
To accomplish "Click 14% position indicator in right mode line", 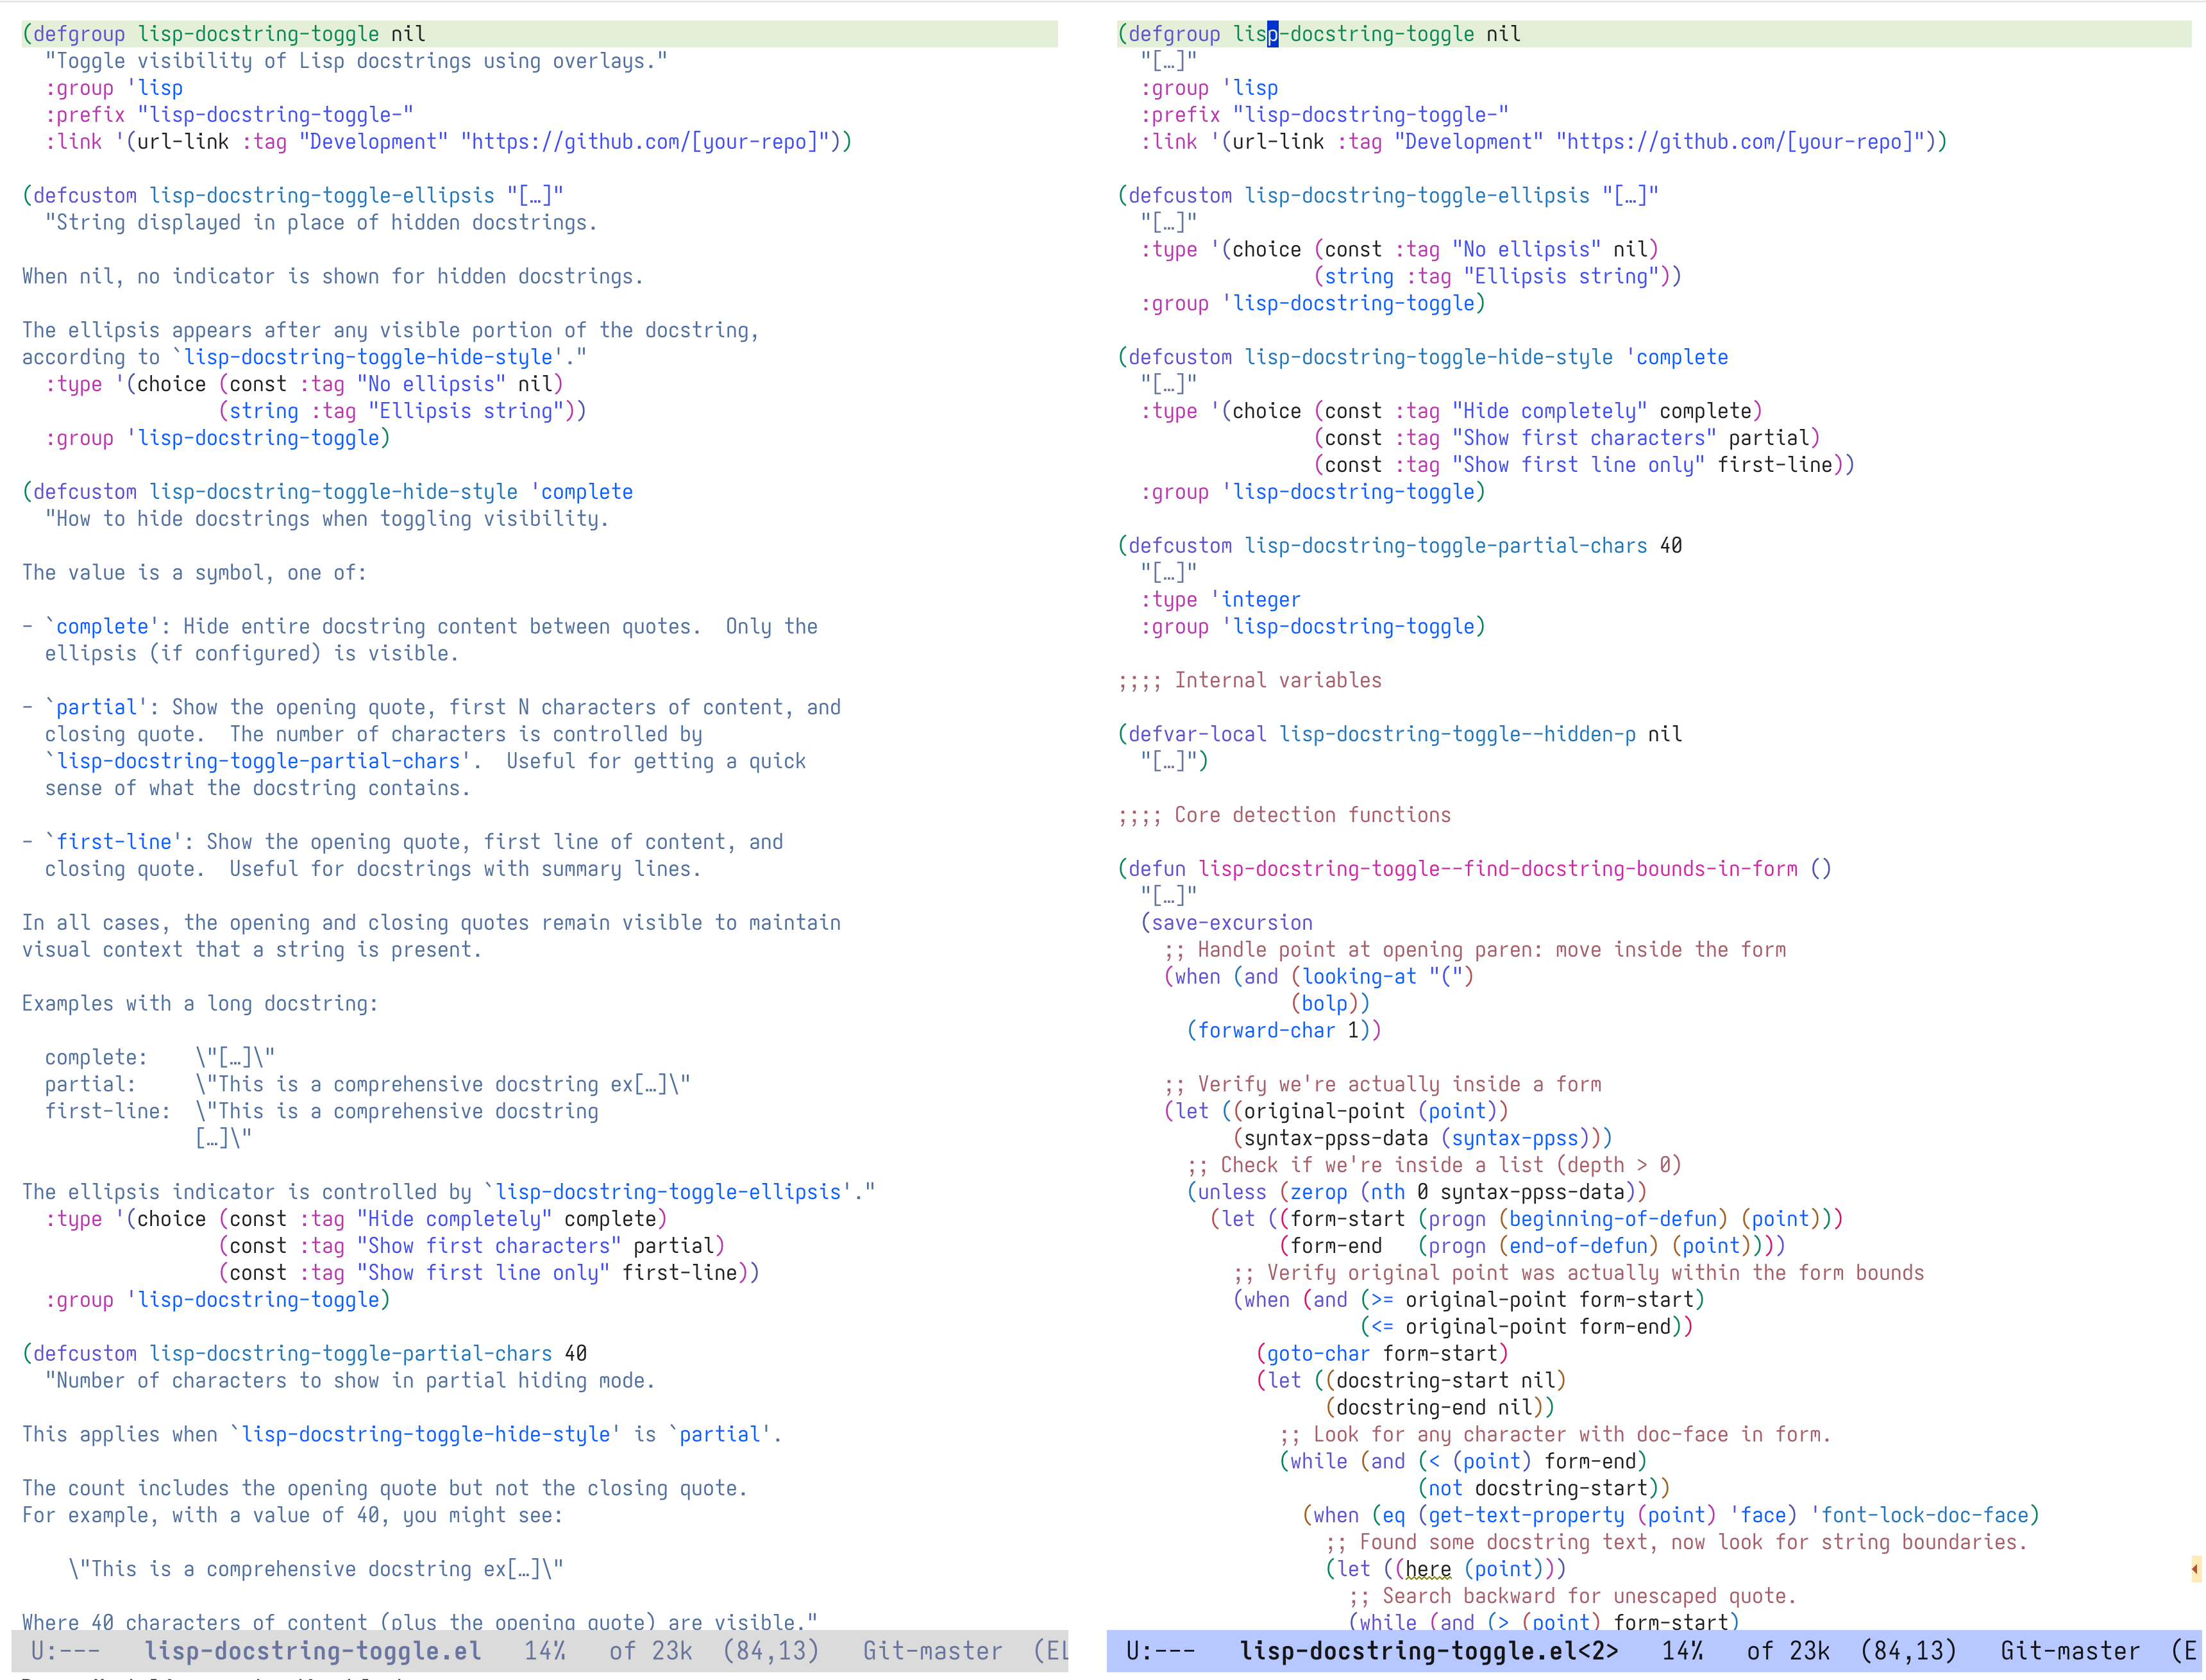I will [x=1682, y=1651].
